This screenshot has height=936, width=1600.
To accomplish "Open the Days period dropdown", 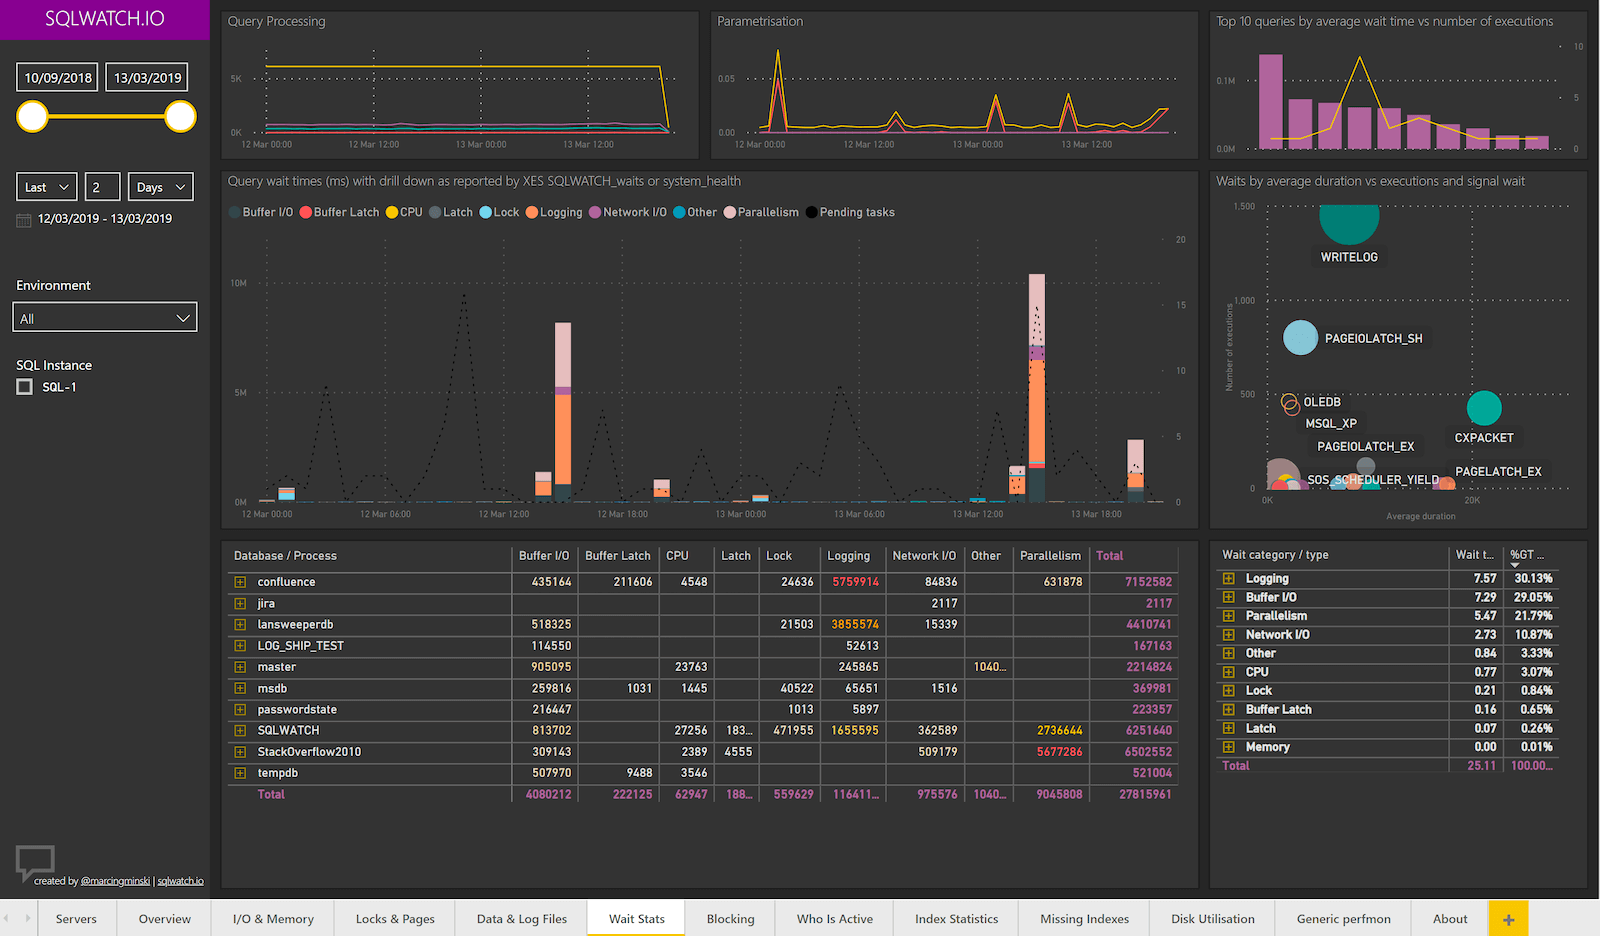I will (161, 187).
